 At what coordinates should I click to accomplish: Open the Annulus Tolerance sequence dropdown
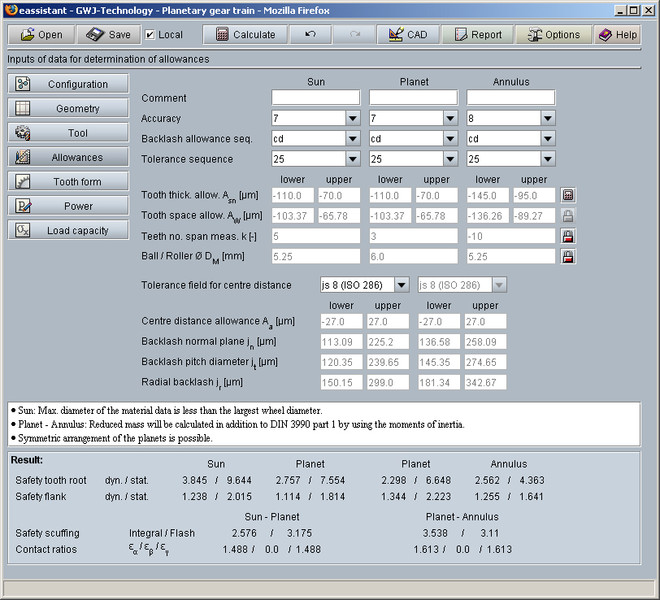[x=547, y=159]
